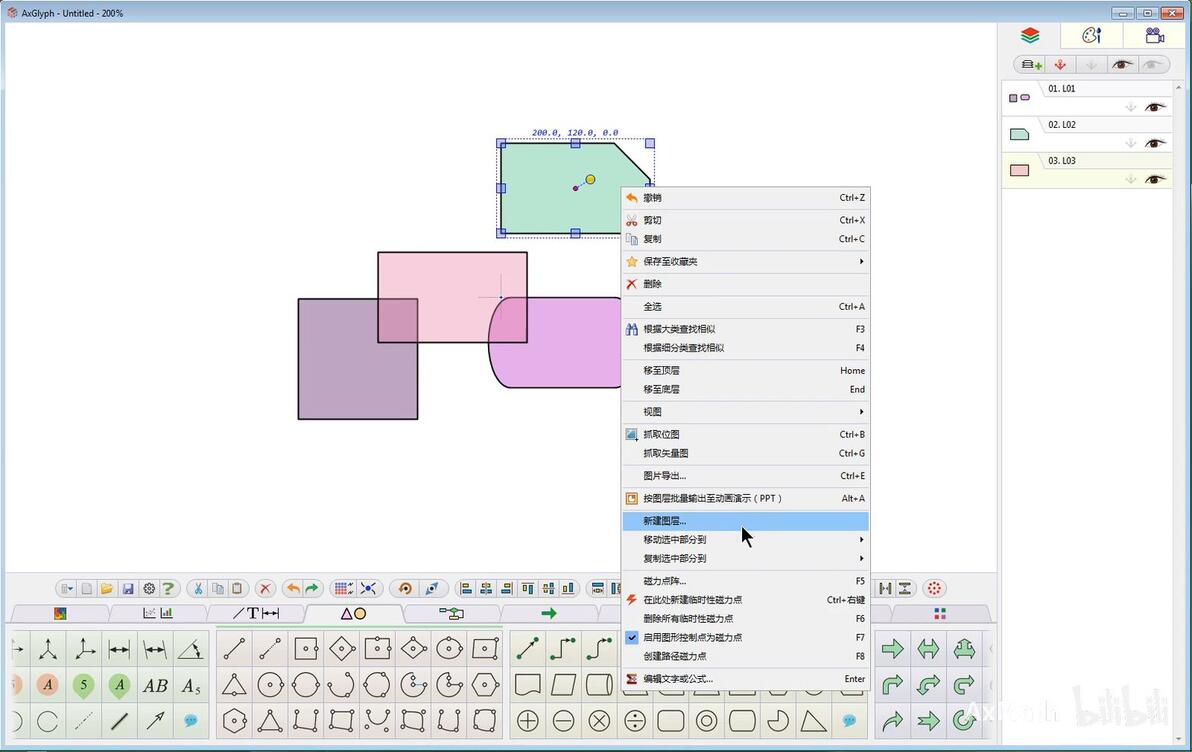
Task: Choose 新建图层... in the context menu
Action: click(x=745, y=521)
